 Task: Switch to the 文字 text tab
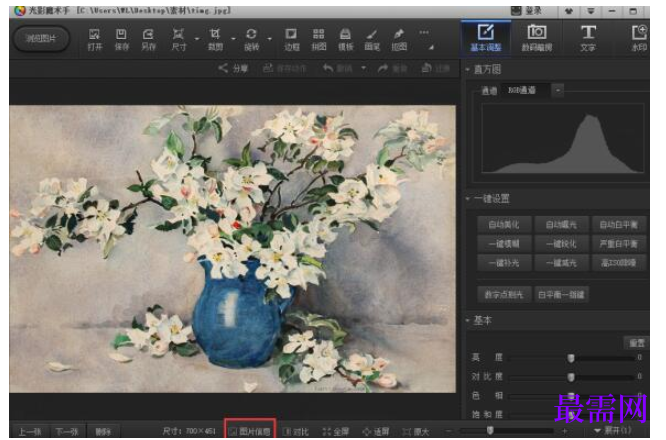point(588,38)
